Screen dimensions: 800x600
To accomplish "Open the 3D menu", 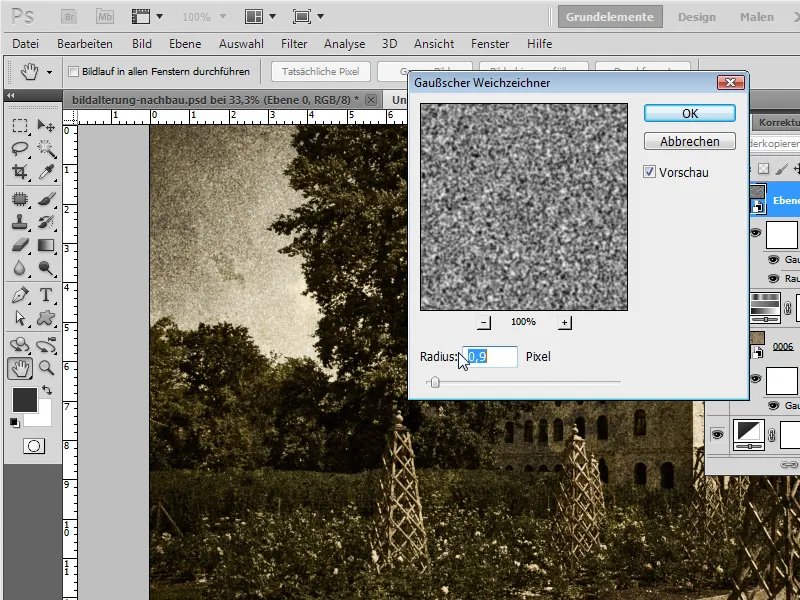I will (x=390, y=44).
